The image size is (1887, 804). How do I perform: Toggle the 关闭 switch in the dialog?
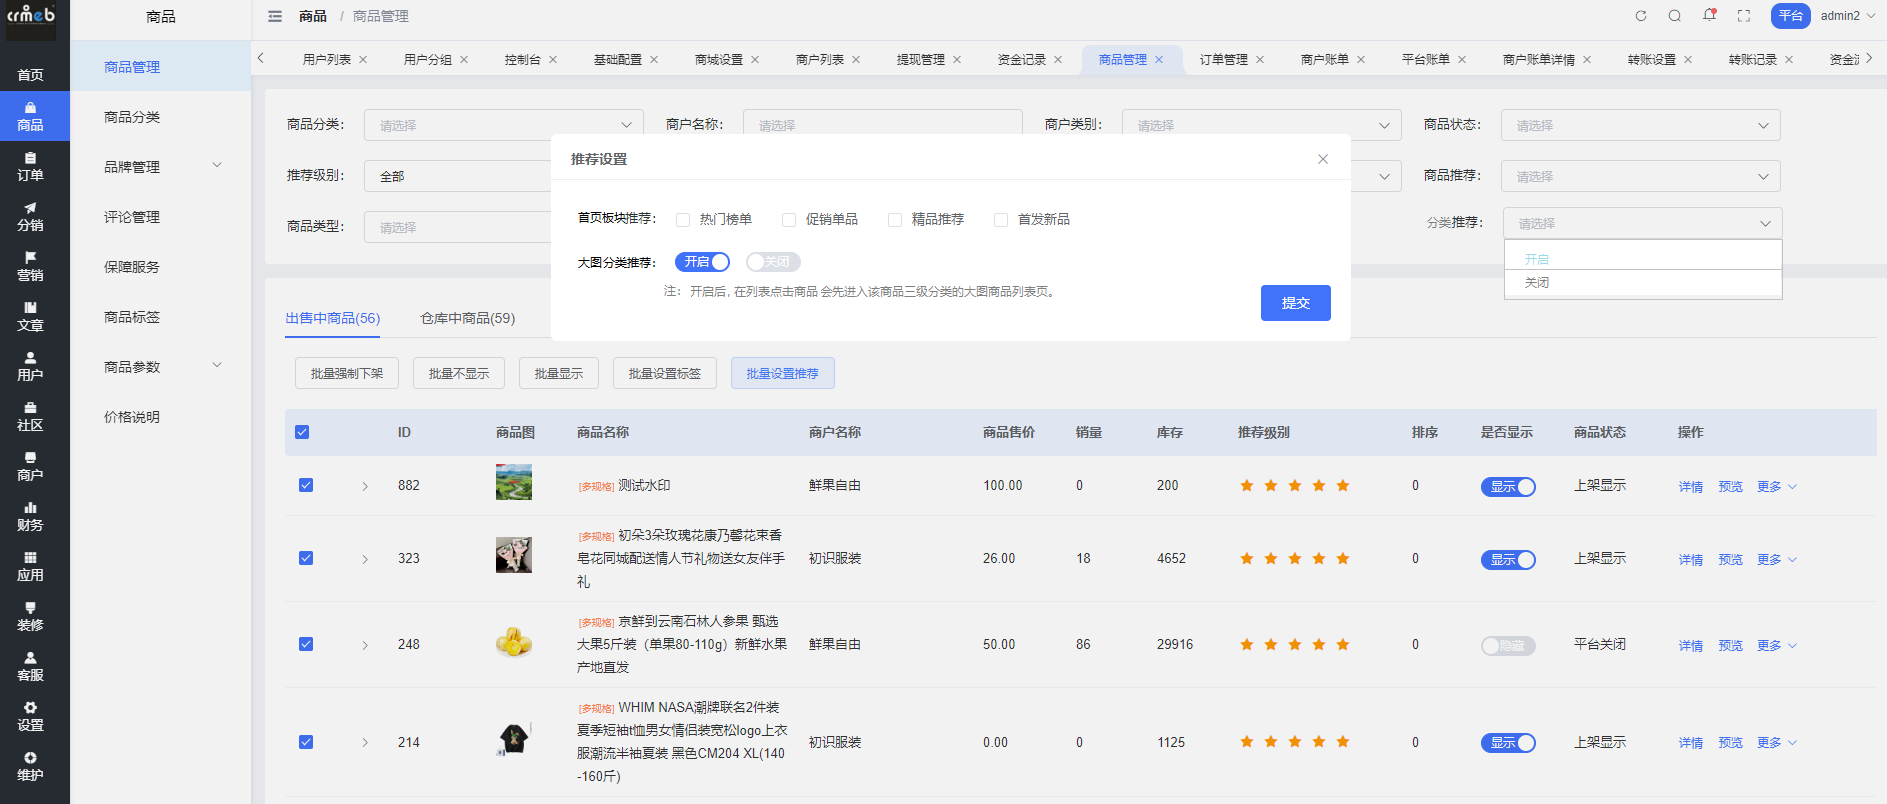pyautogui.click(x=773, y=262)
